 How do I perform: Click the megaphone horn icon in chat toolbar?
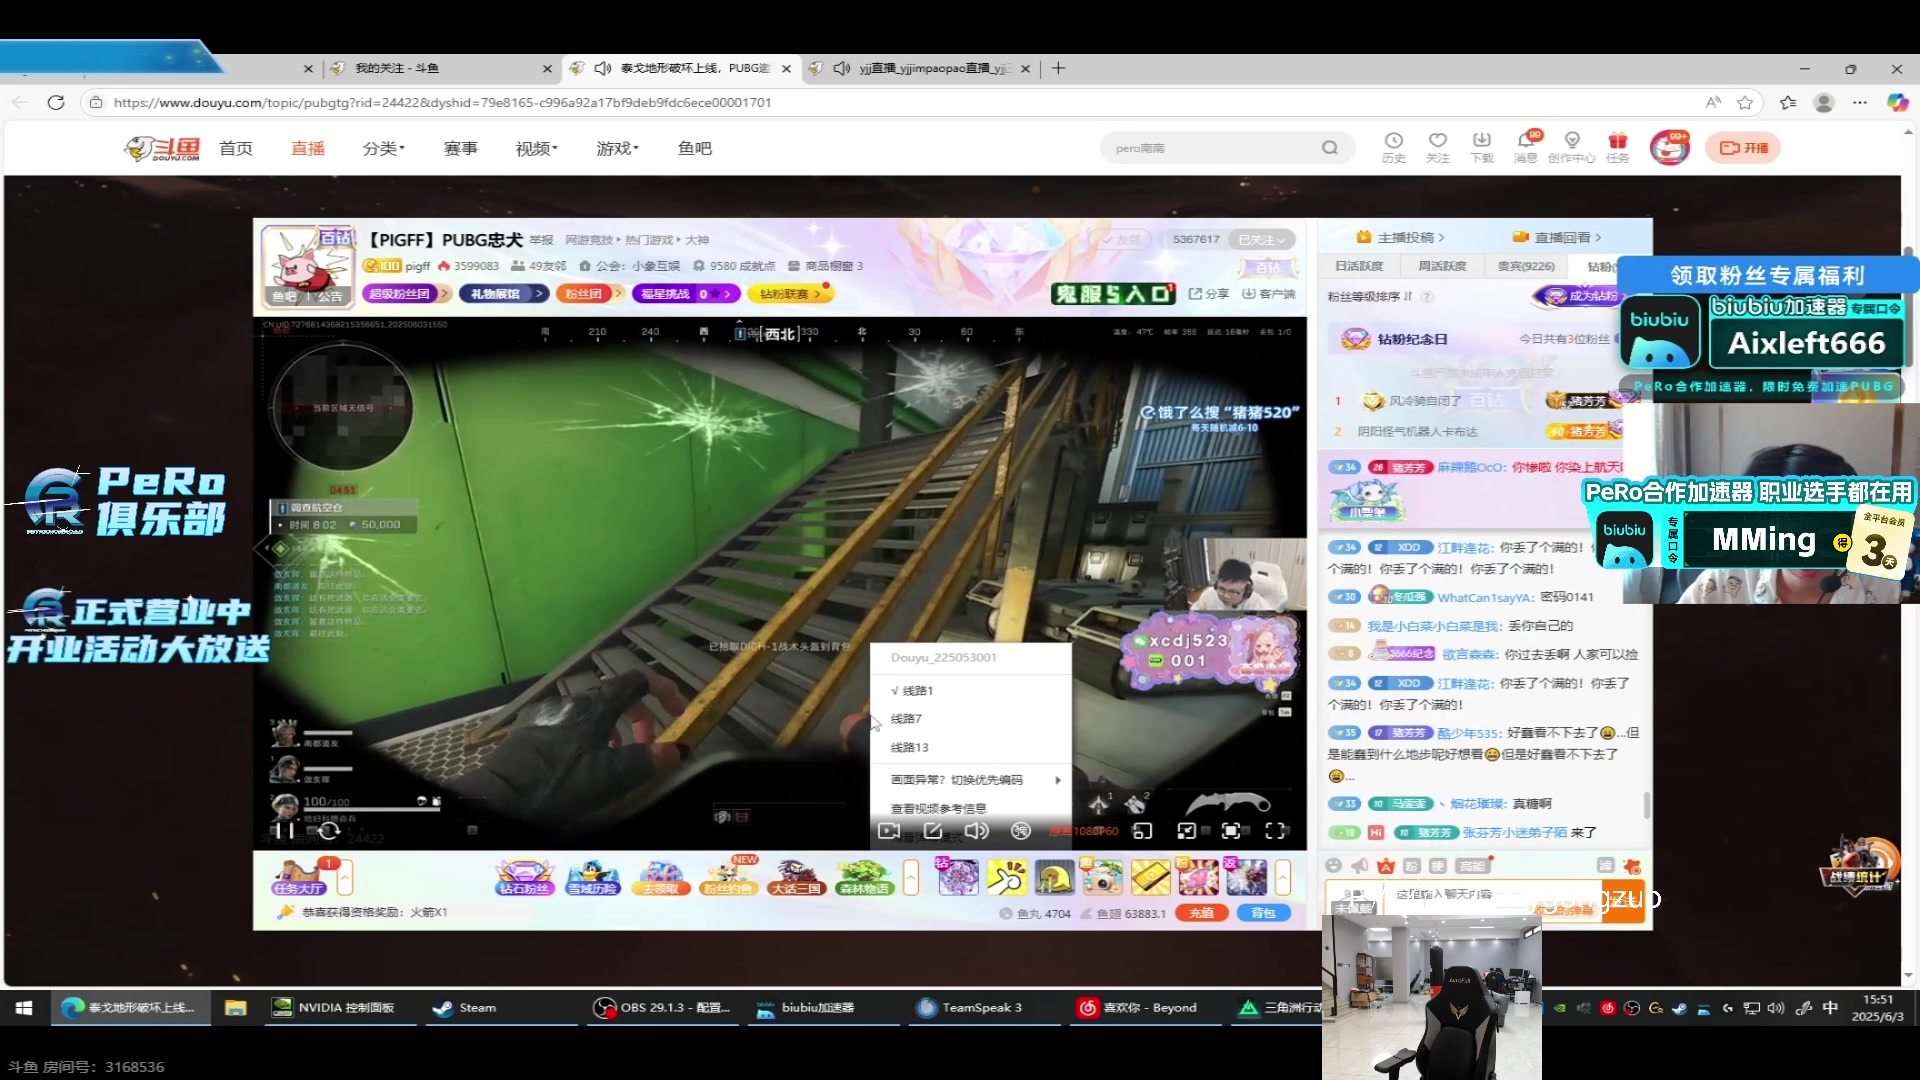1359,866
